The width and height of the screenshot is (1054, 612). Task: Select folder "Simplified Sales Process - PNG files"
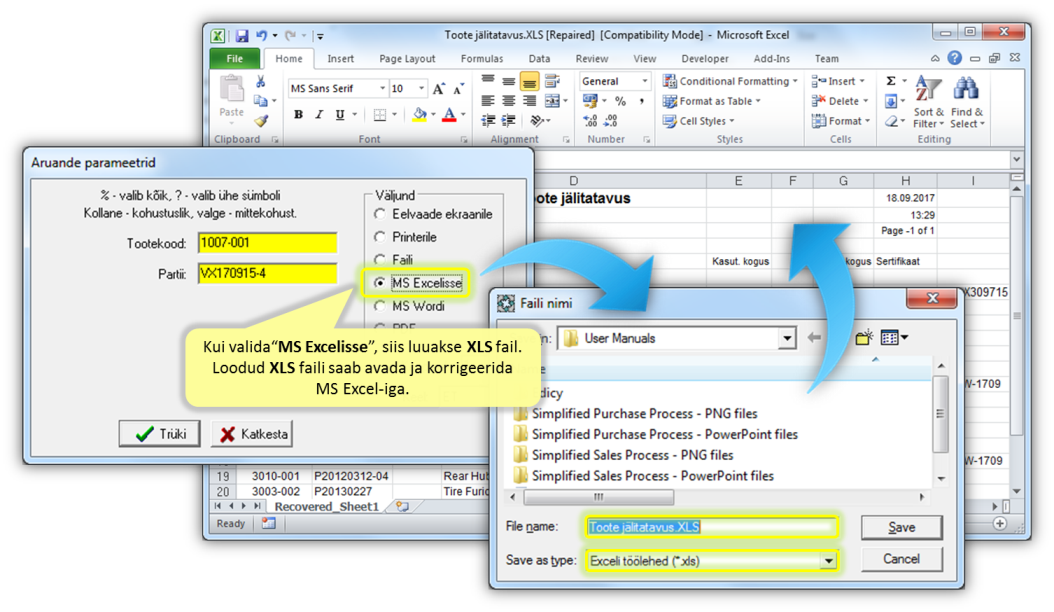tap(633, 455)
